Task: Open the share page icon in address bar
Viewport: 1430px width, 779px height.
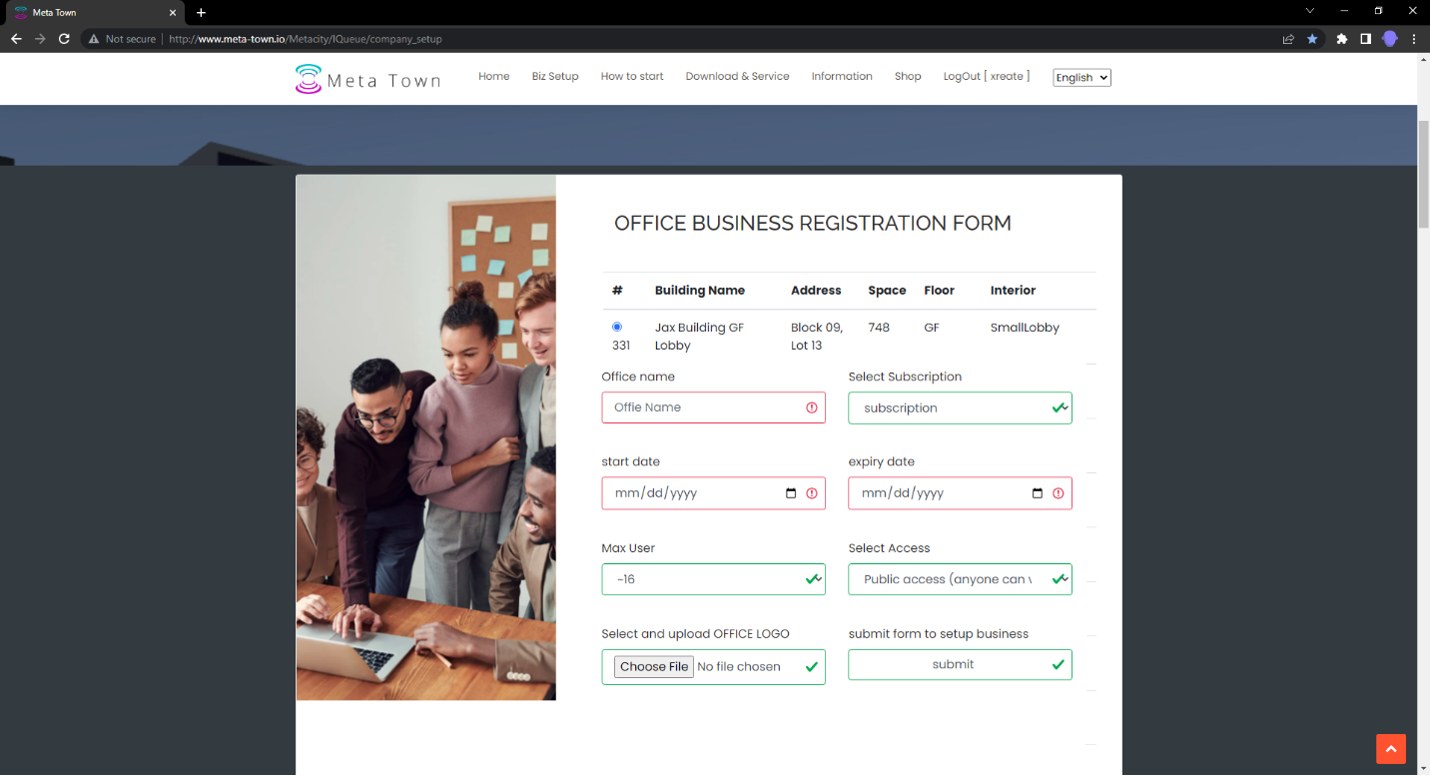Action: pos(1288,39)
